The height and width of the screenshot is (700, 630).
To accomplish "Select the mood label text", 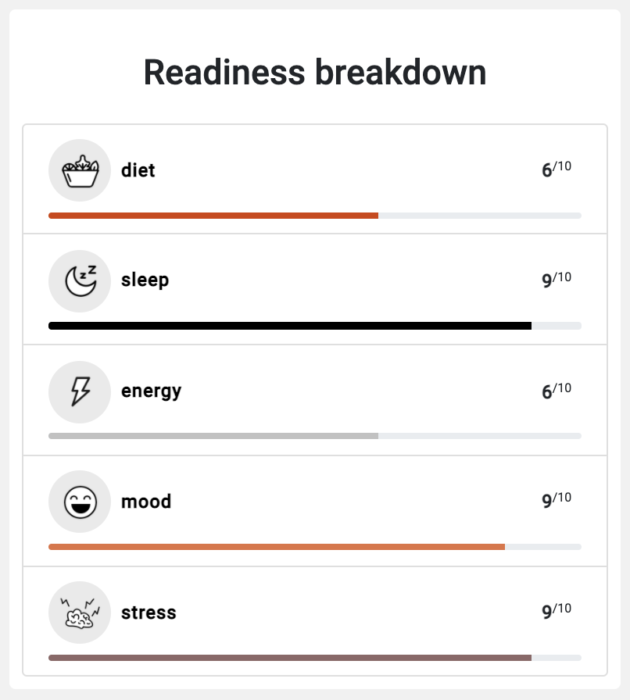I will click(x=146, y=502).
